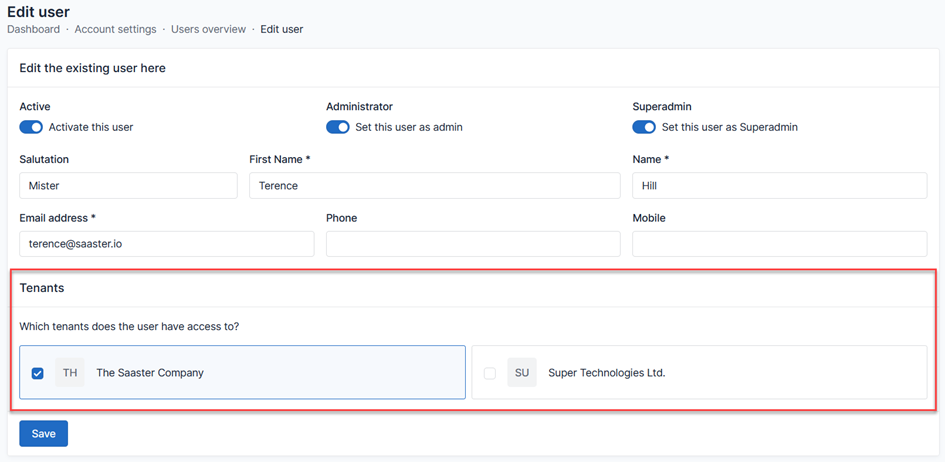The height and width of the screenshot is (462, 945).
Task: Disable the Set this user as admin switch
Action: (338, 127)
